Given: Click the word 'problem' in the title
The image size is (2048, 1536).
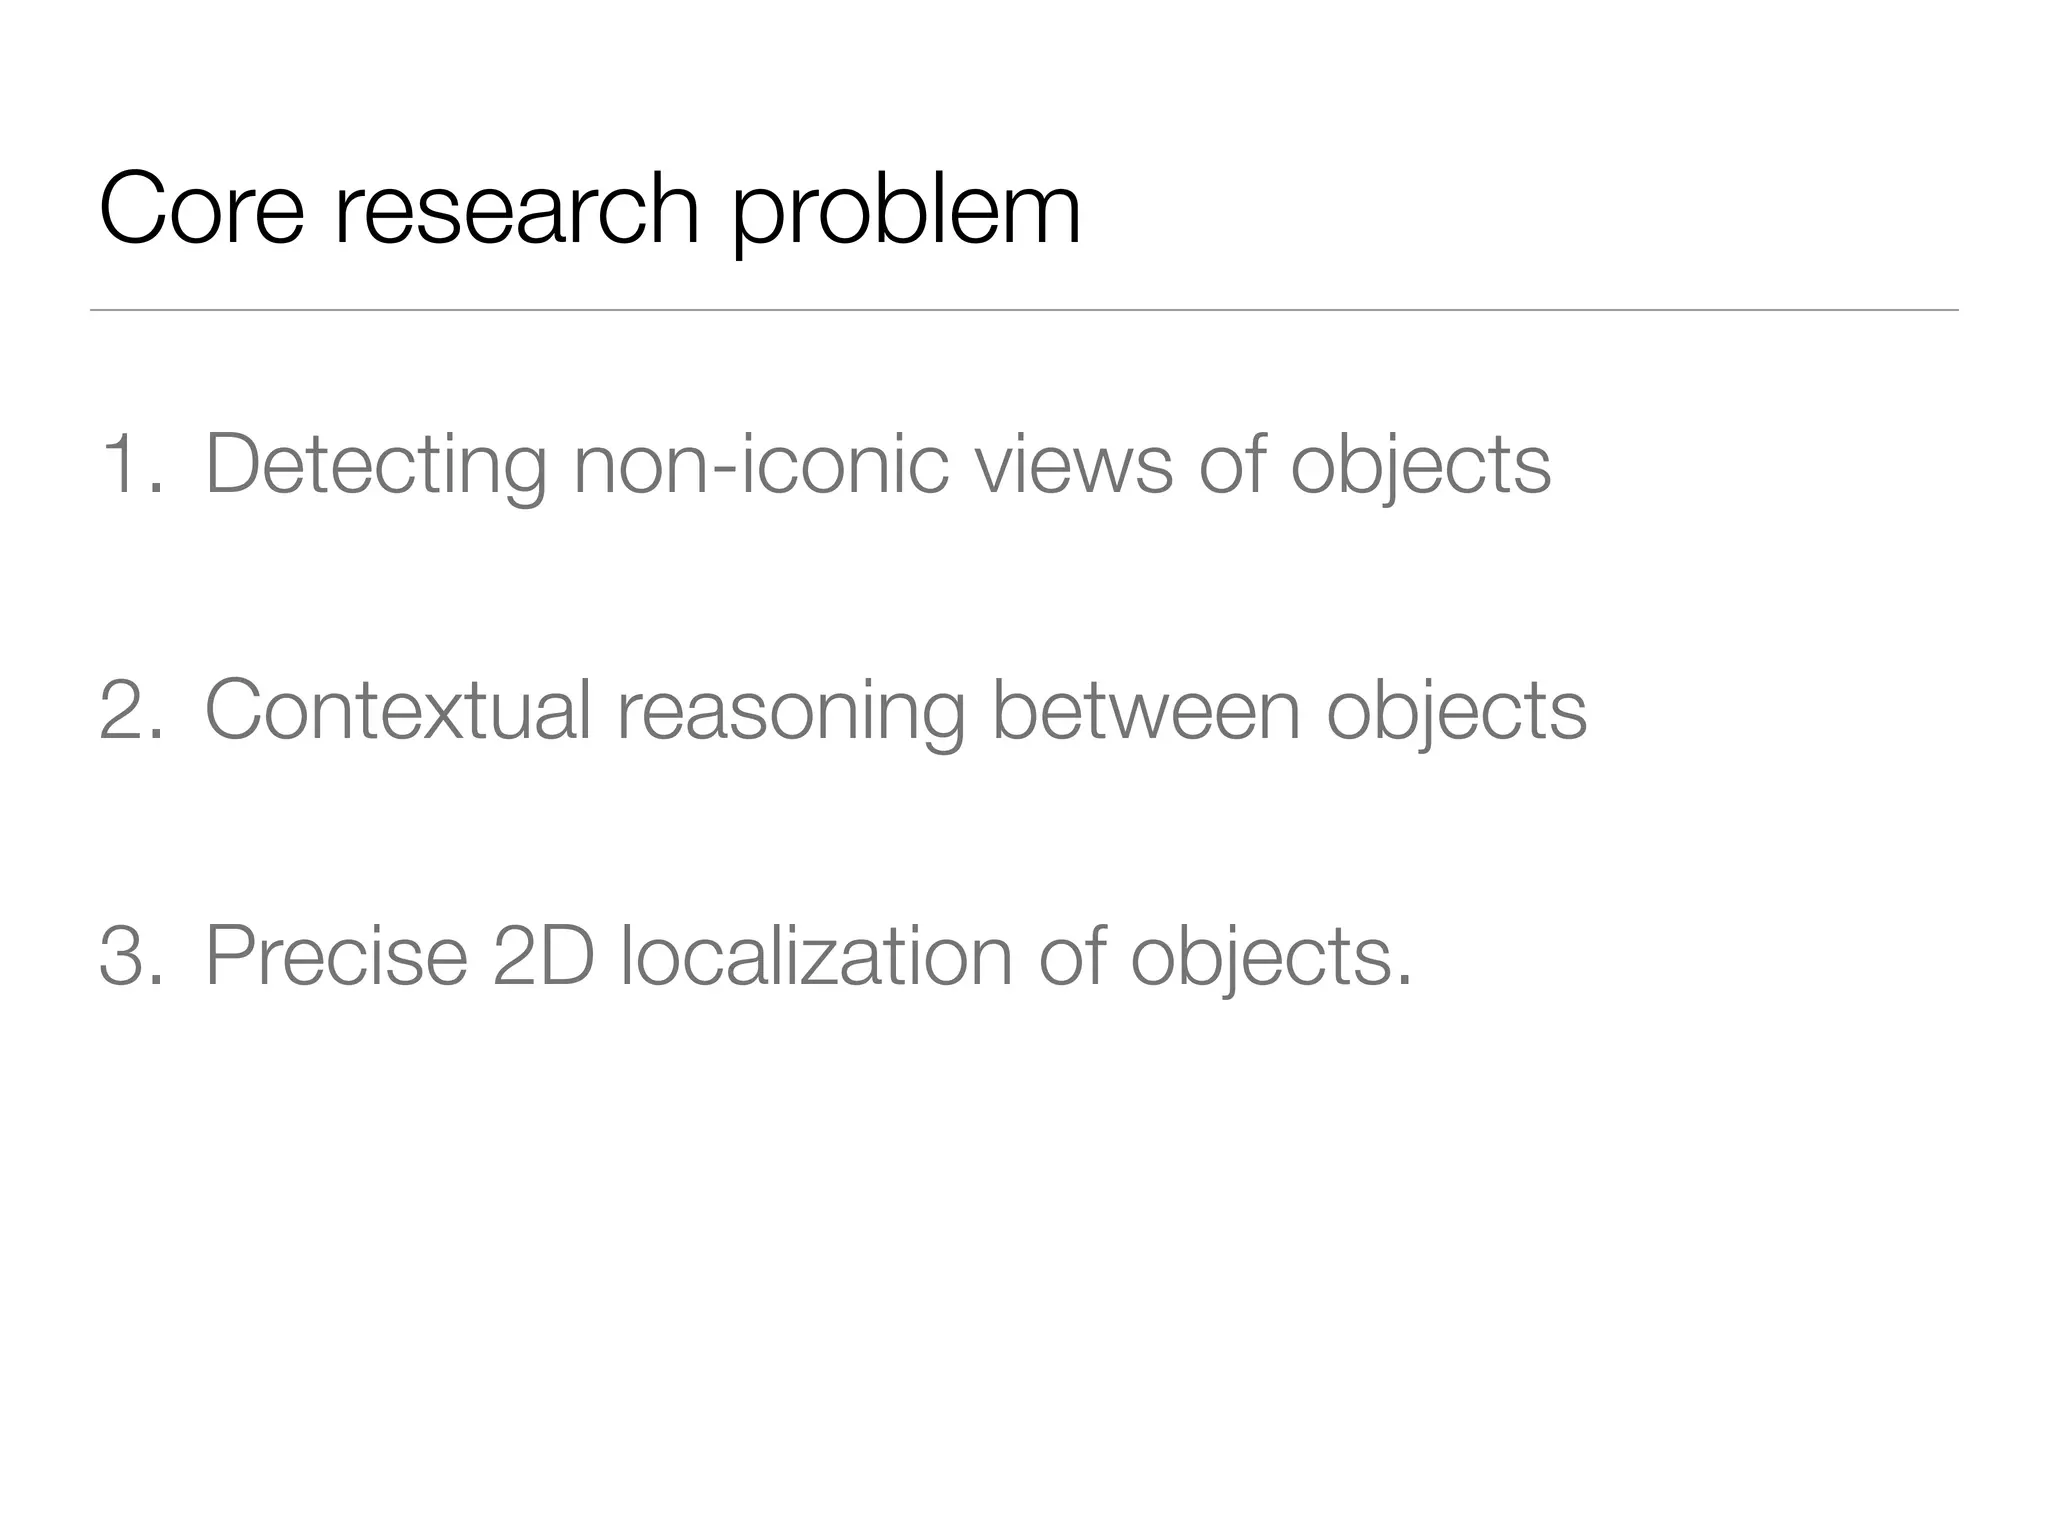Looking at the screenshot, I should tap(907, 213).
